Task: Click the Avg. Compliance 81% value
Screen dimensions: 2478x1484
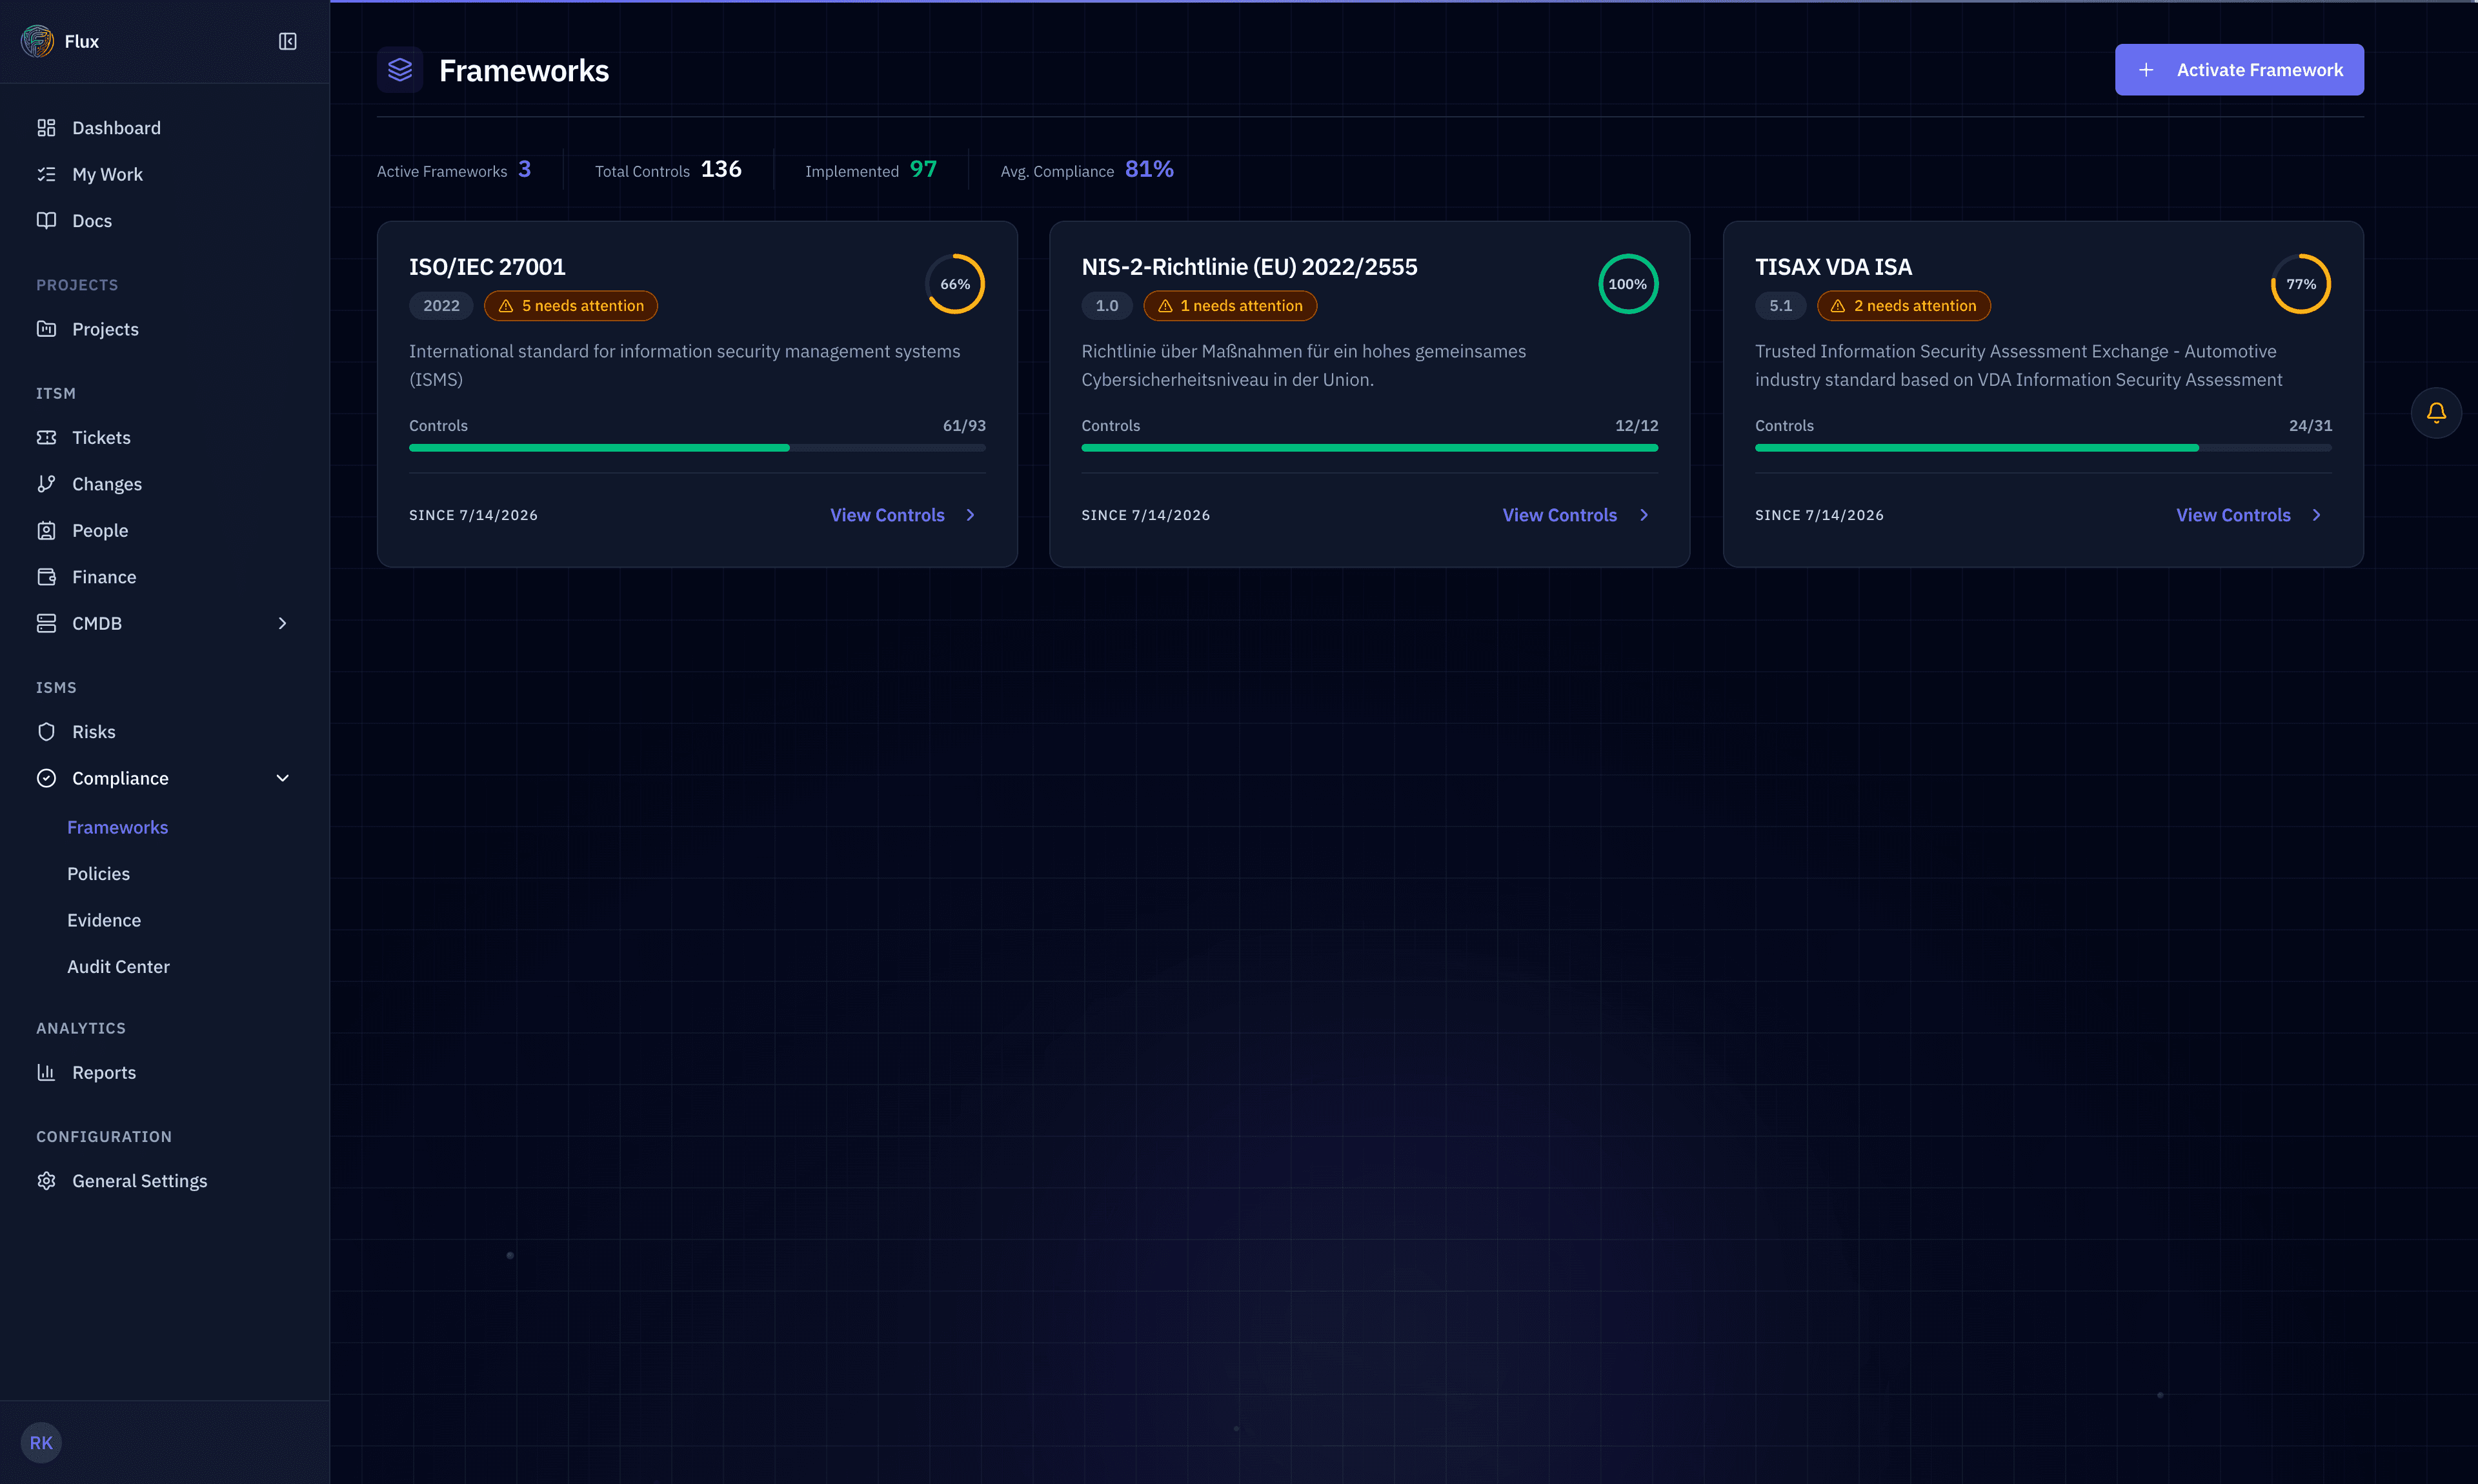Action: (x=1149, y=169)
